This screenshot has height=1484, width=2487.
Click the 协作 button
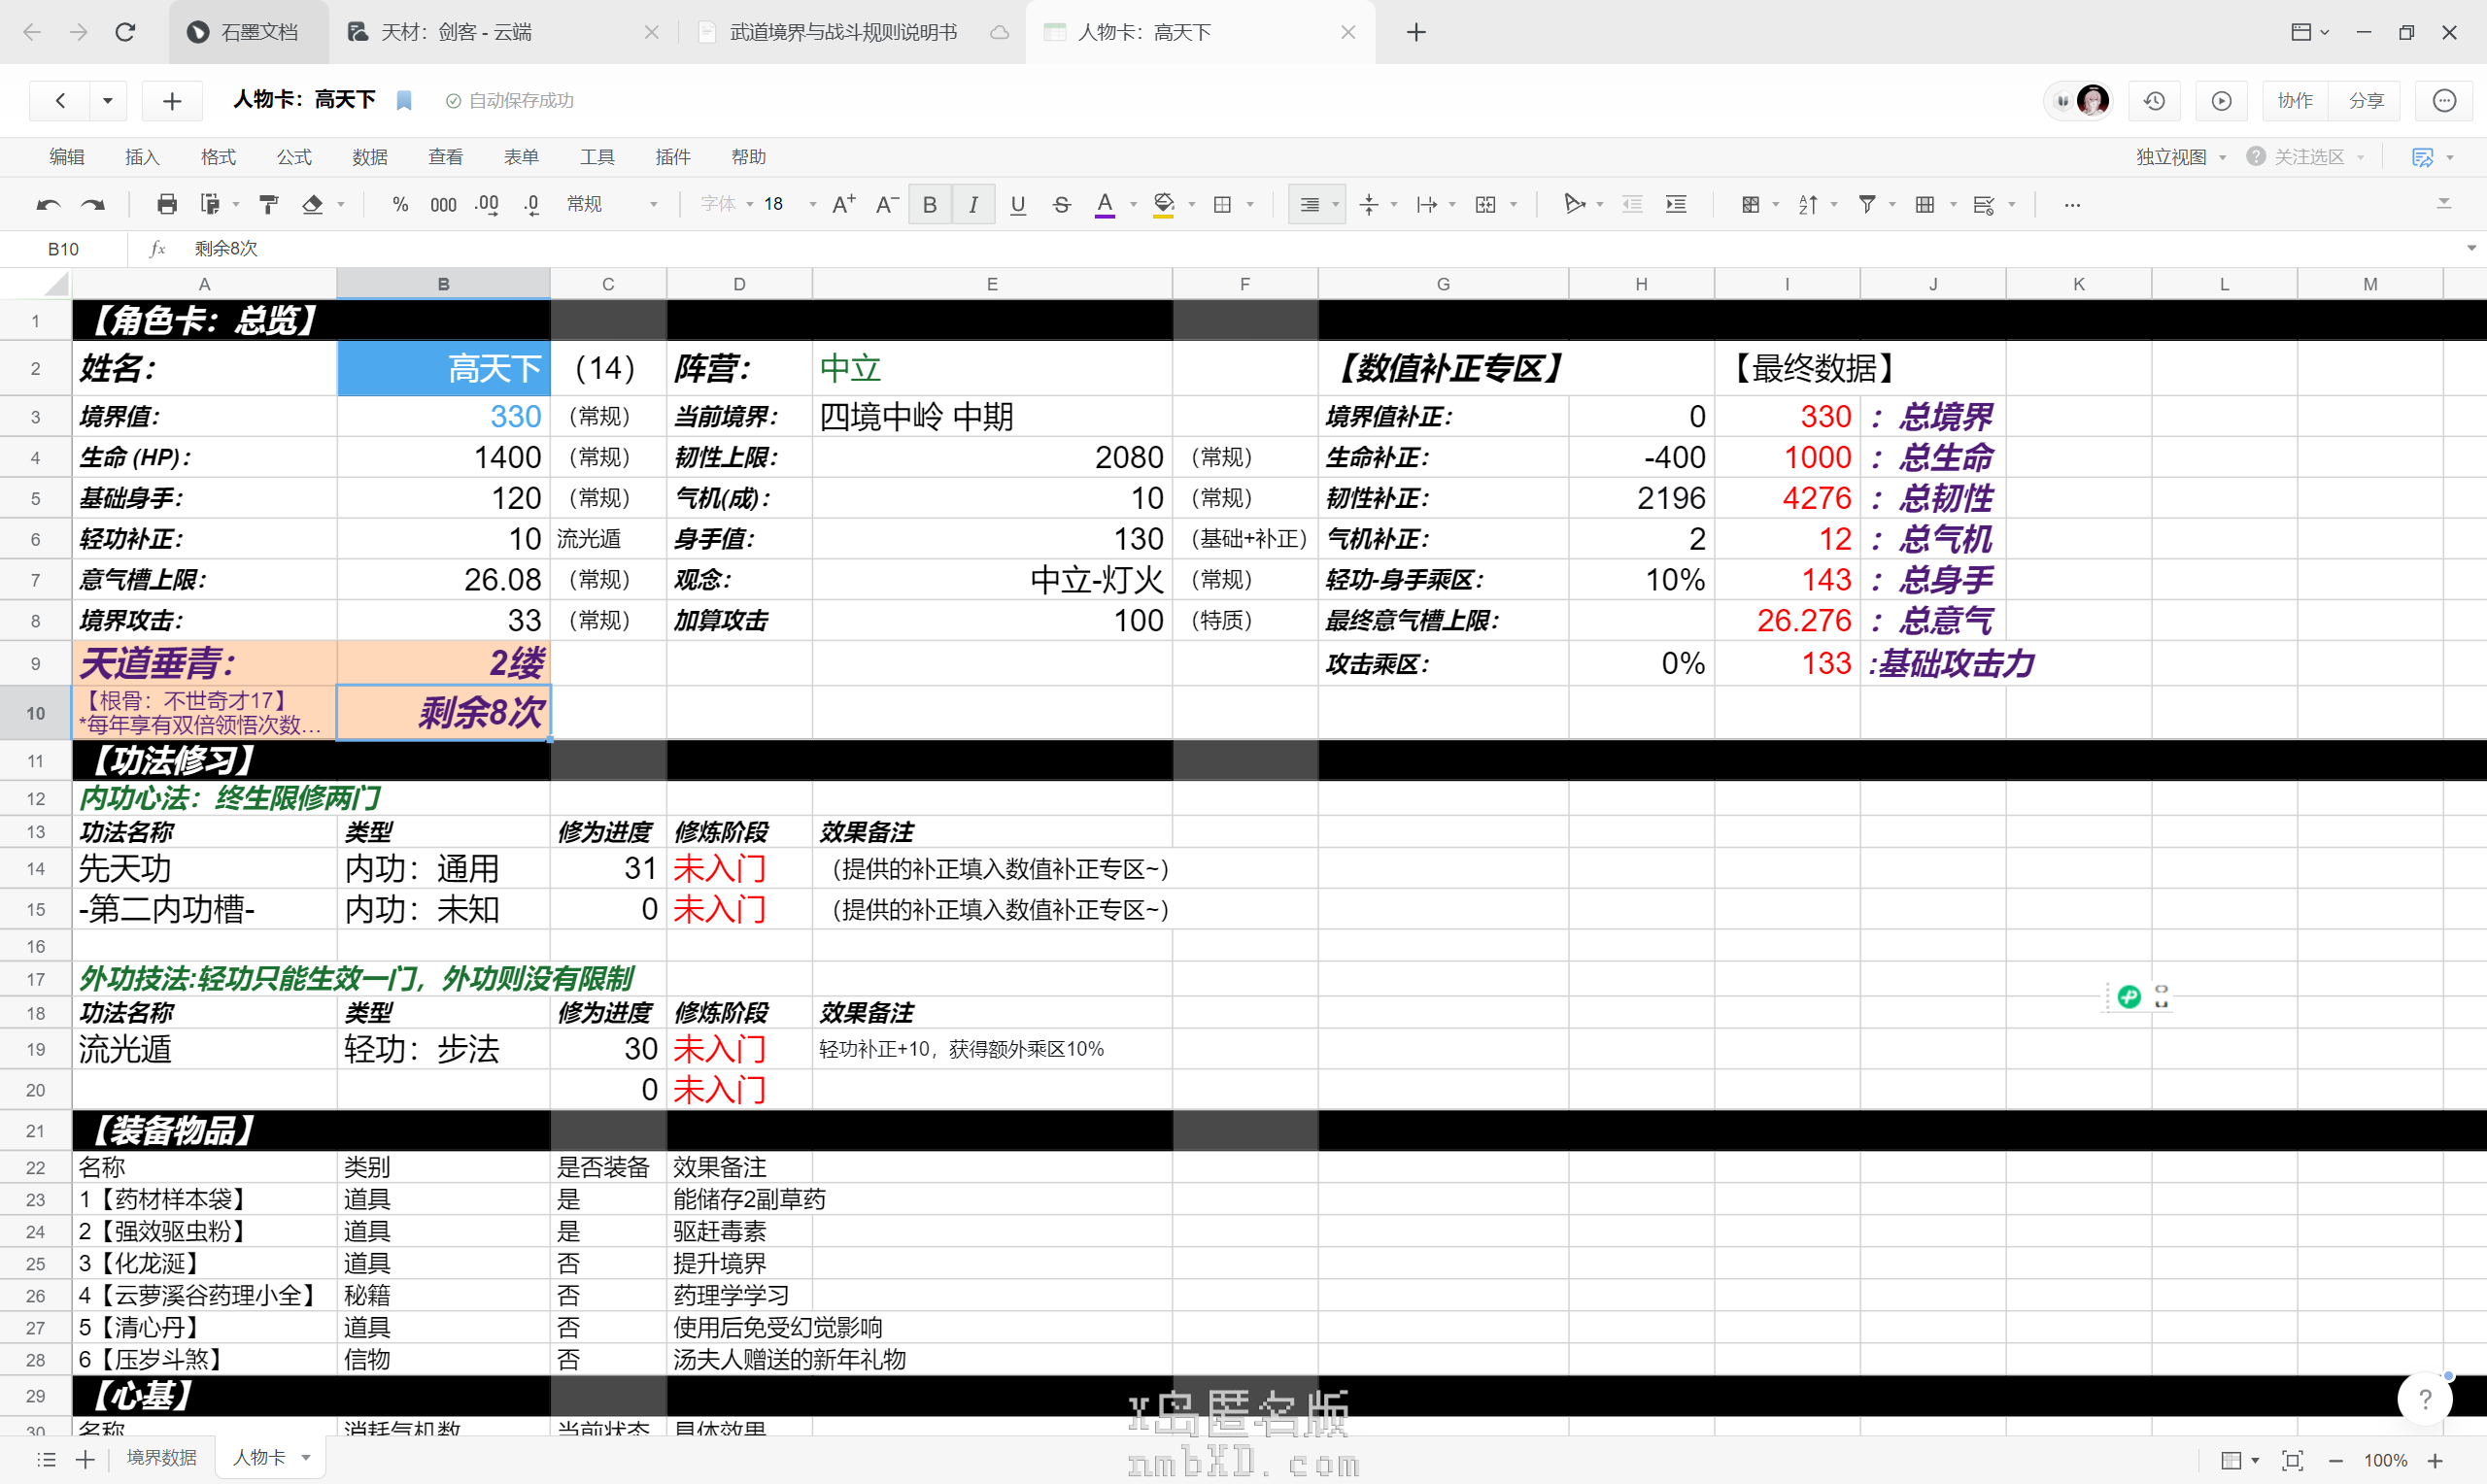pyautogui.click(x=2295, y=101)
